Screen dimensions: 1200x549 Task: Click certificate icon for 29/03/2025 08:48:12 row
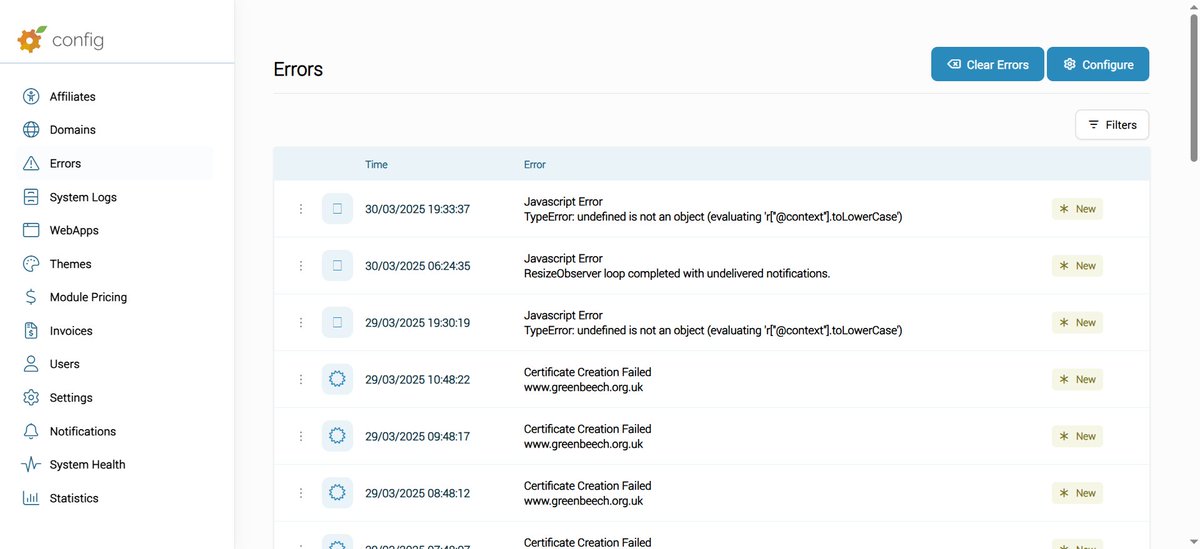pos(337,493)
